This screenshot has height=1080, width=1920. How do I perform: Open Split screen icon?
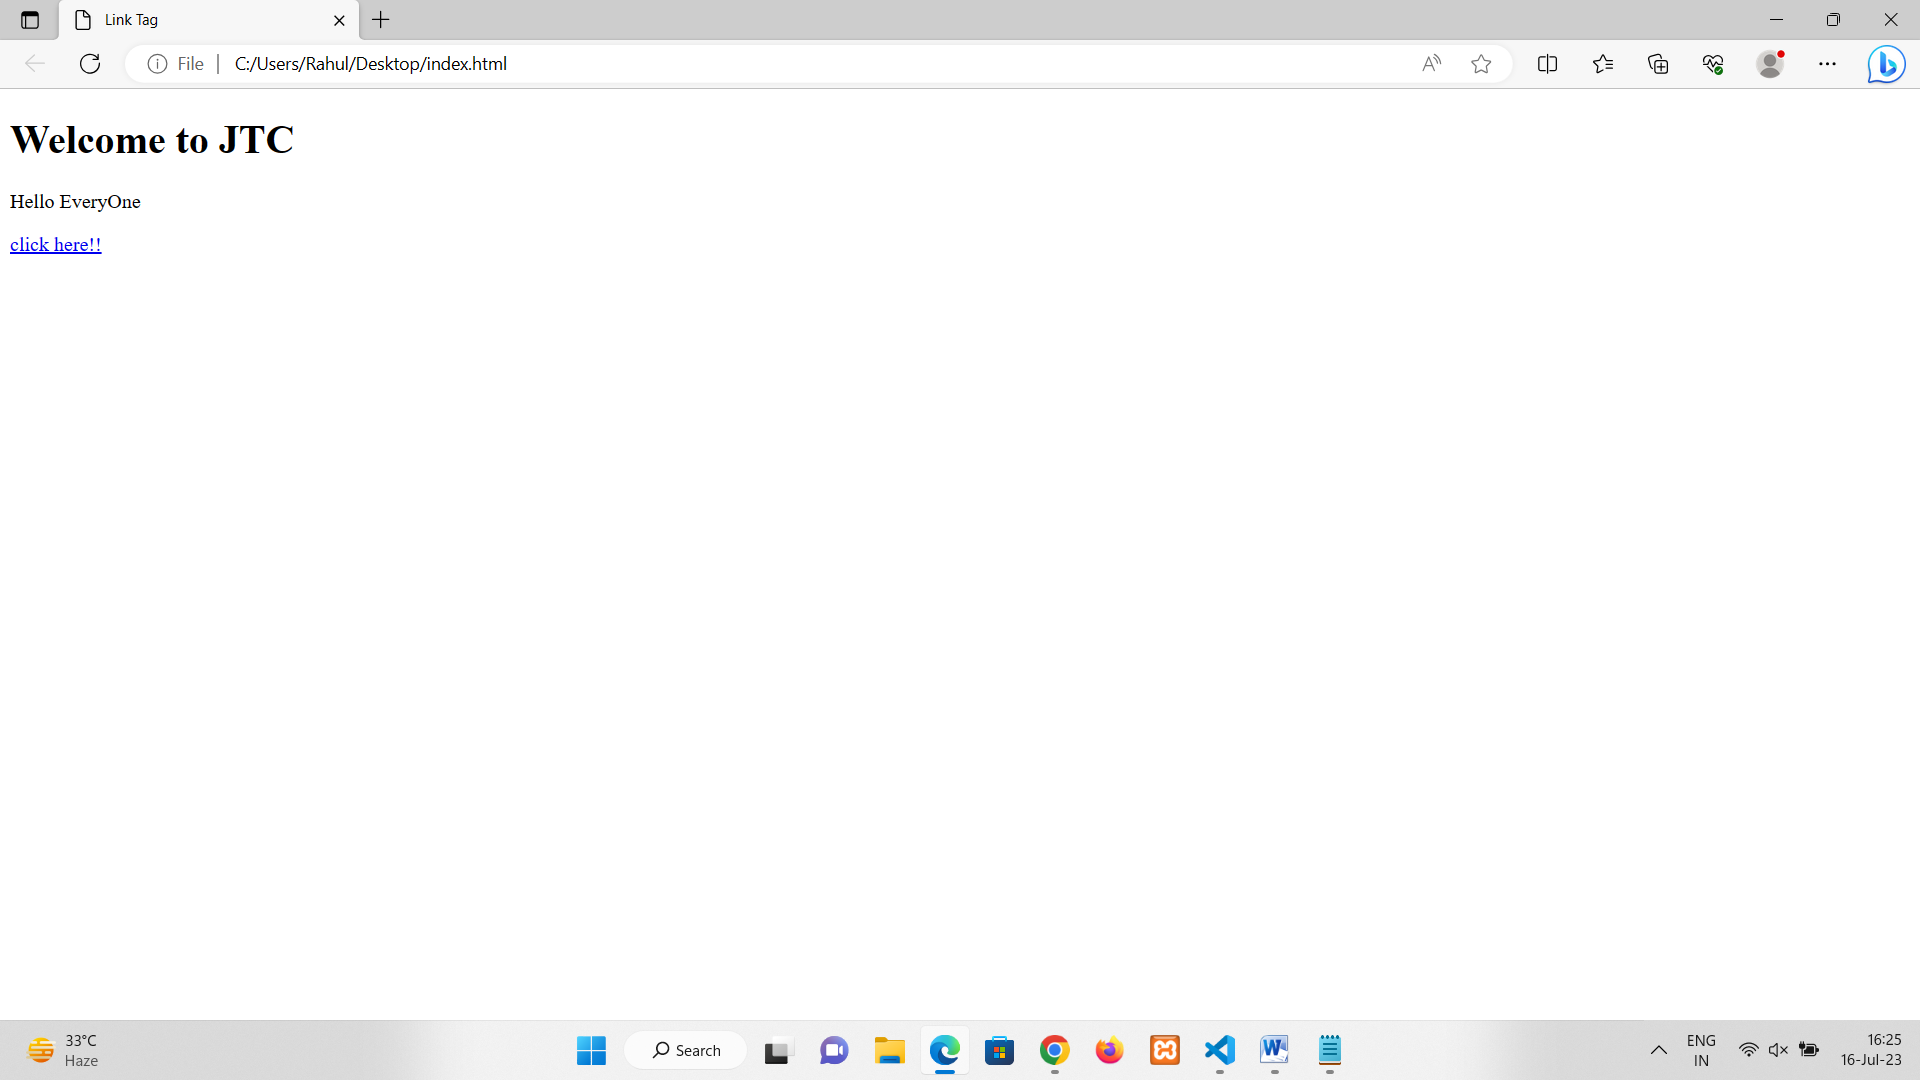(x=1547, y=64)
